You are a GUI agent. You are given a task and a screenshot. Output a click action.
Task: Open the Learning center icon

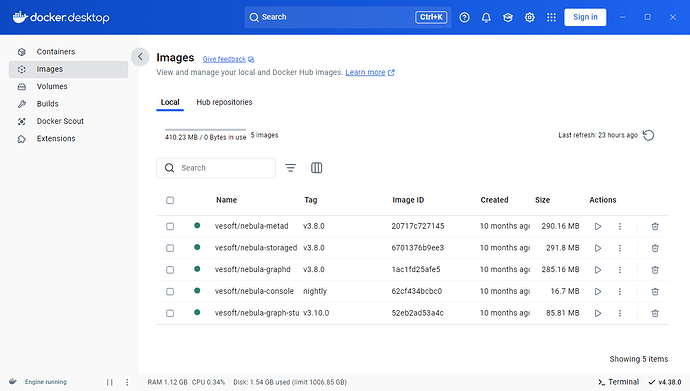(x=508, y=17)
